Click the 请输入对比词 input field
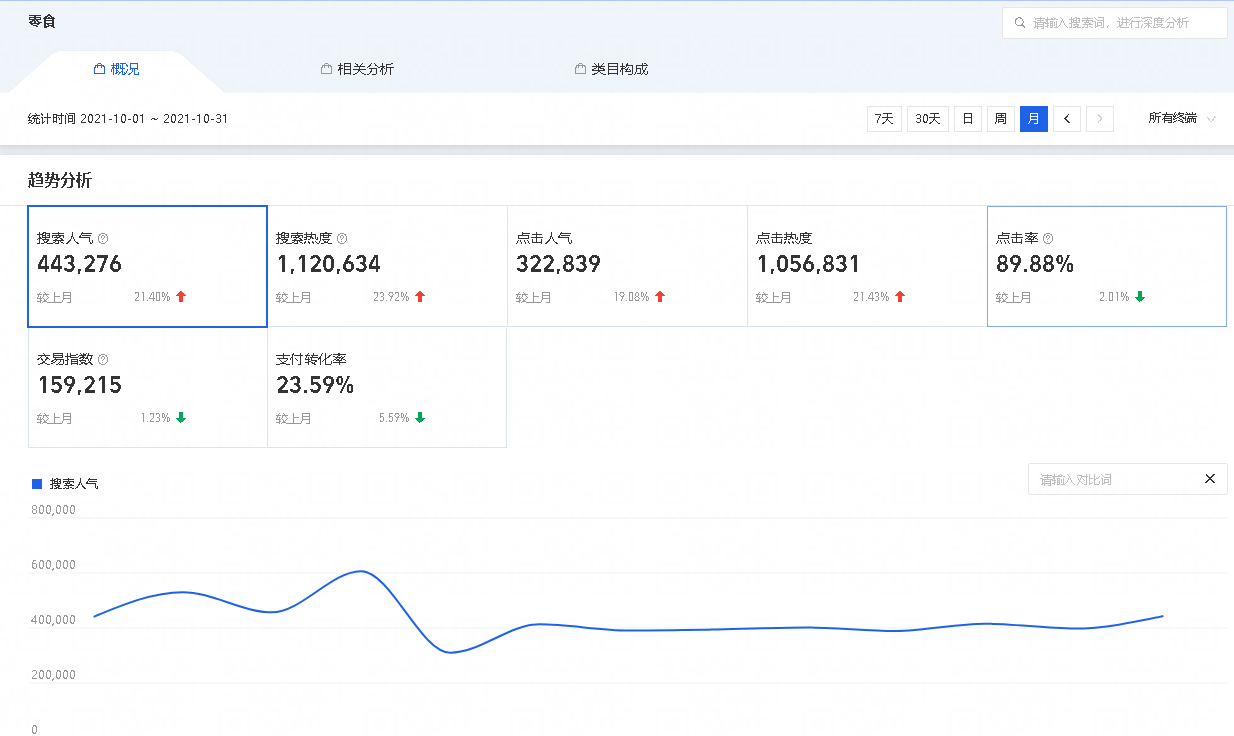 (x=1110, y=480)
